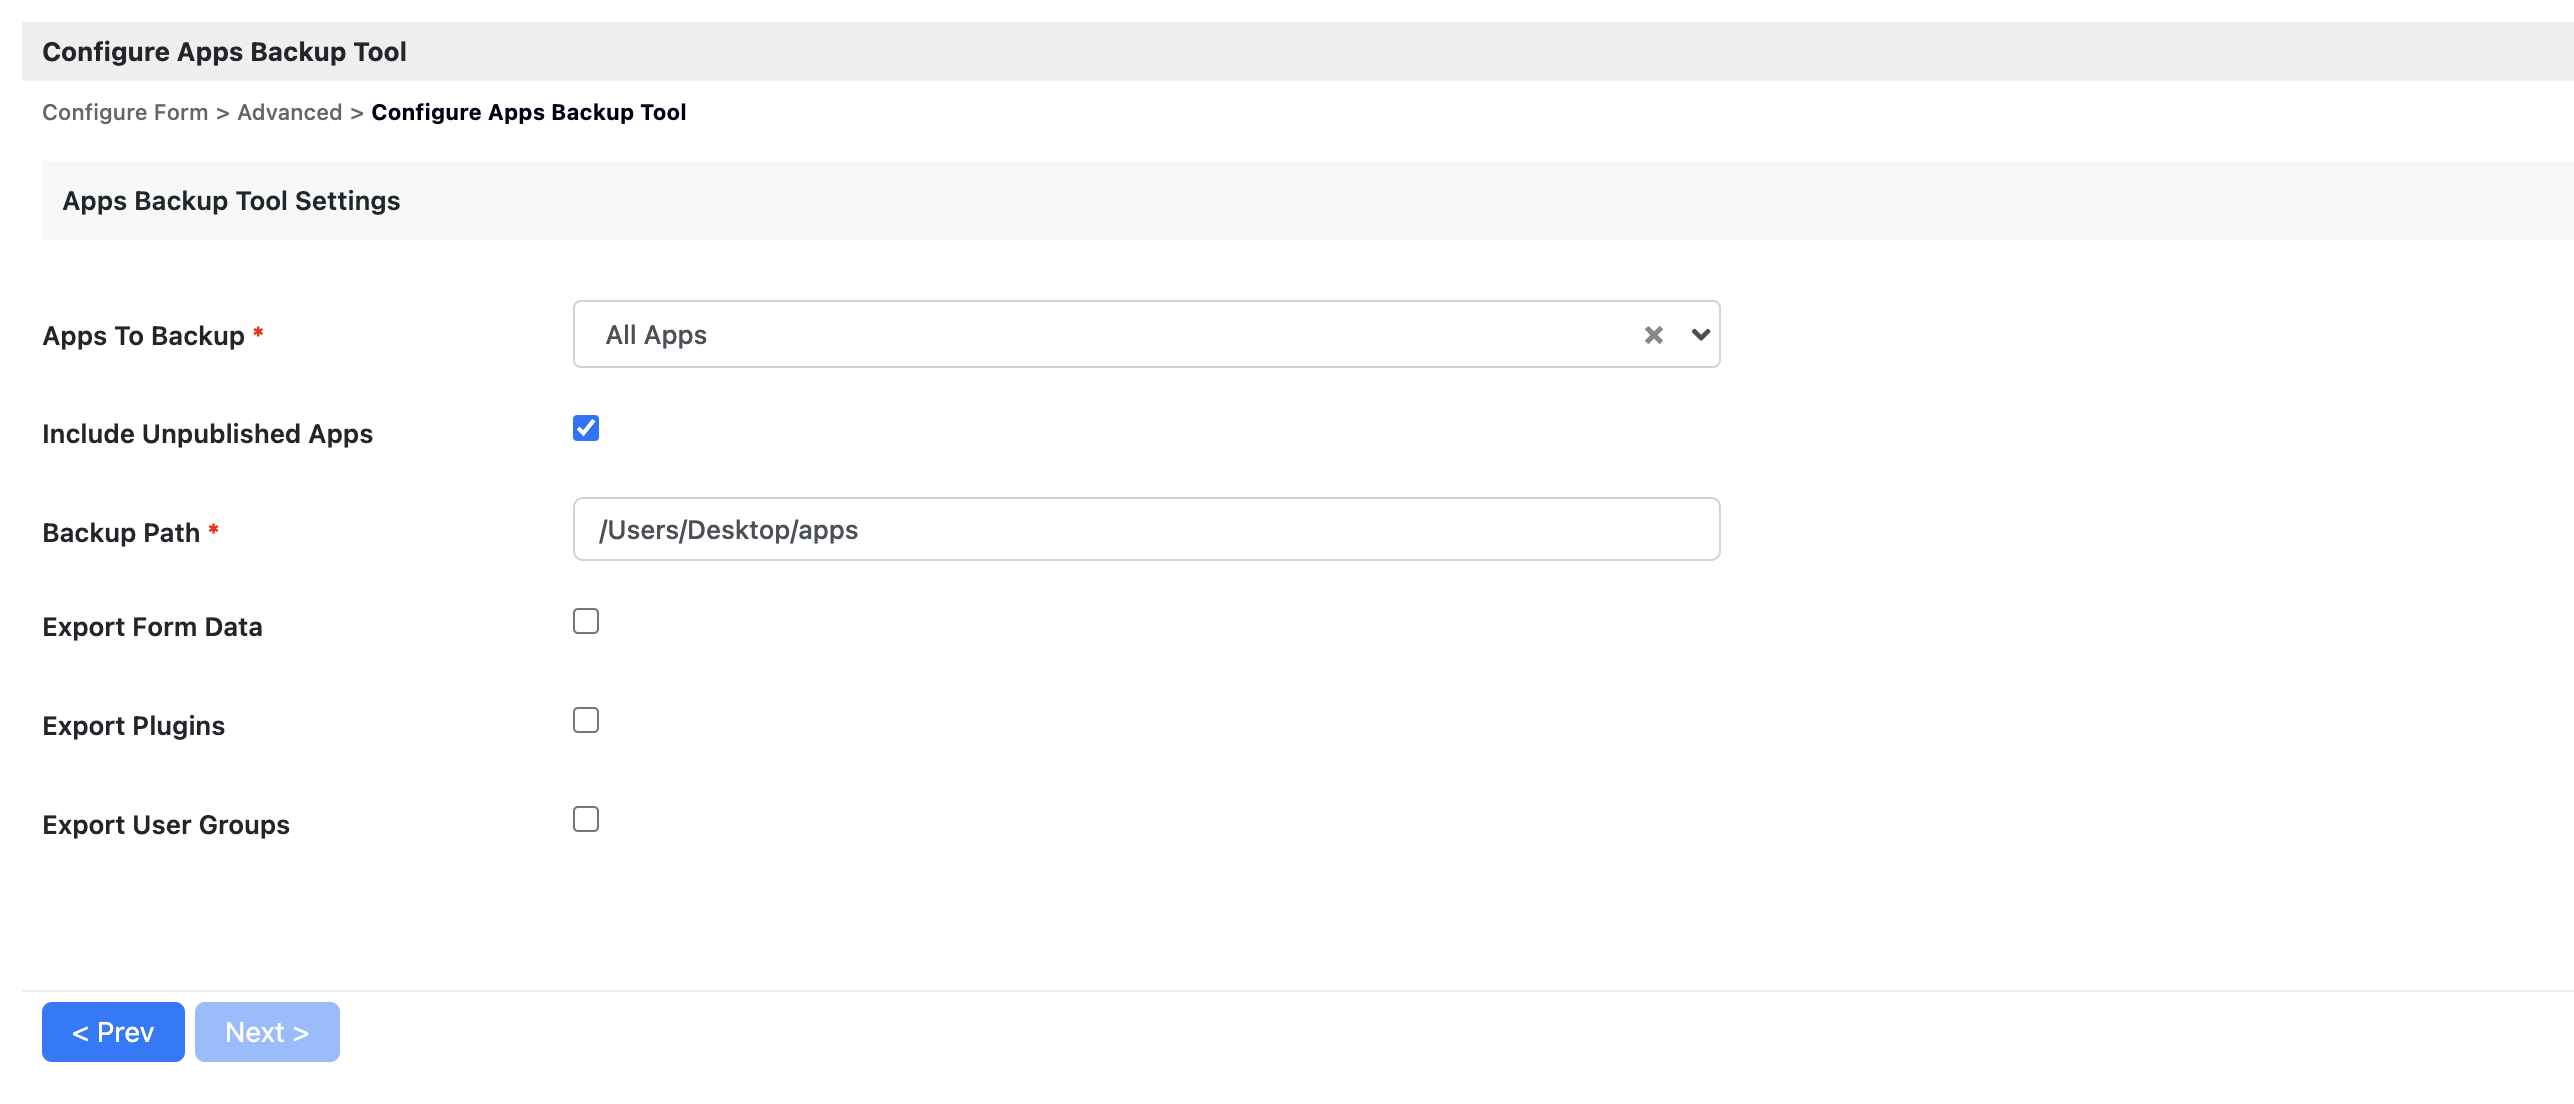Click the Include Unpublished Apps label
Screen dimensions: 2574x1104
pos(207,434)
